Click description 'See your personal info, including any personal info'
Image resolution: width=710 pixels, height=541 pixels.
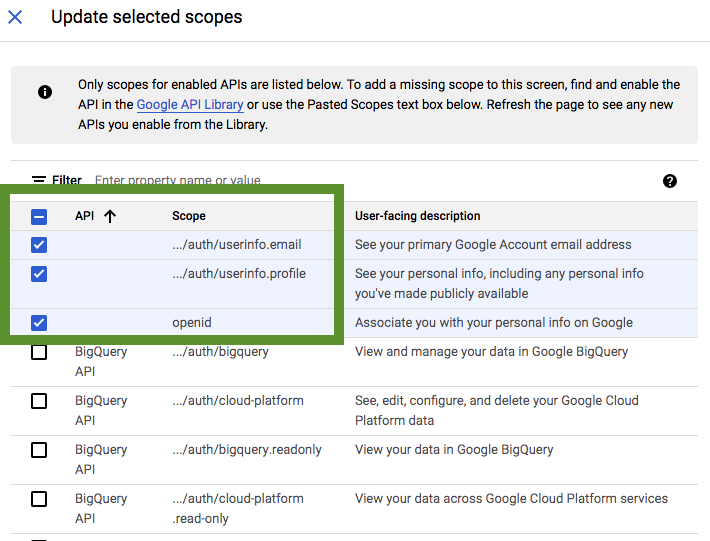click(x=499, y=274)
